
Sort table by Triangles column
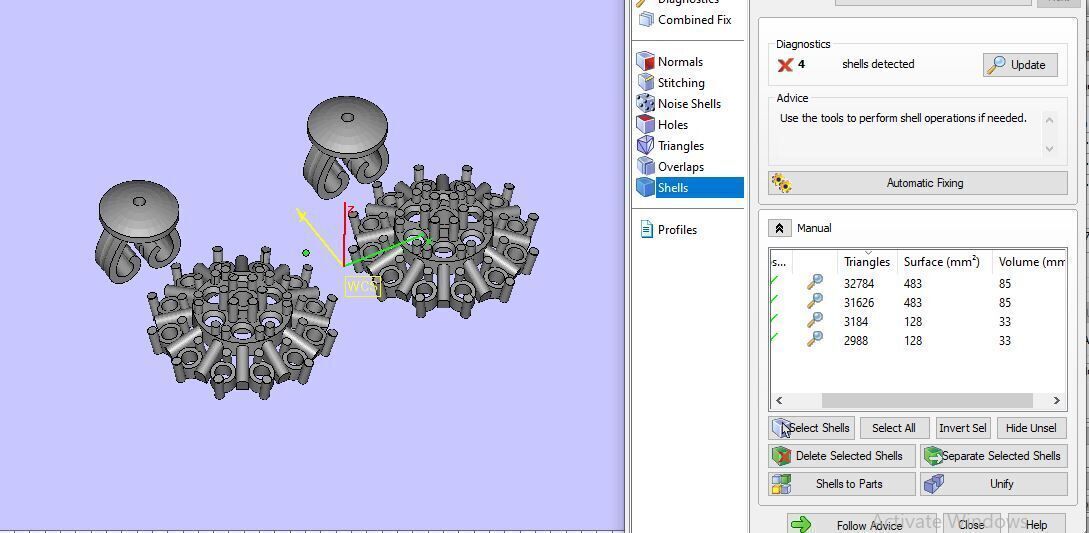click(x=867, y=262)
